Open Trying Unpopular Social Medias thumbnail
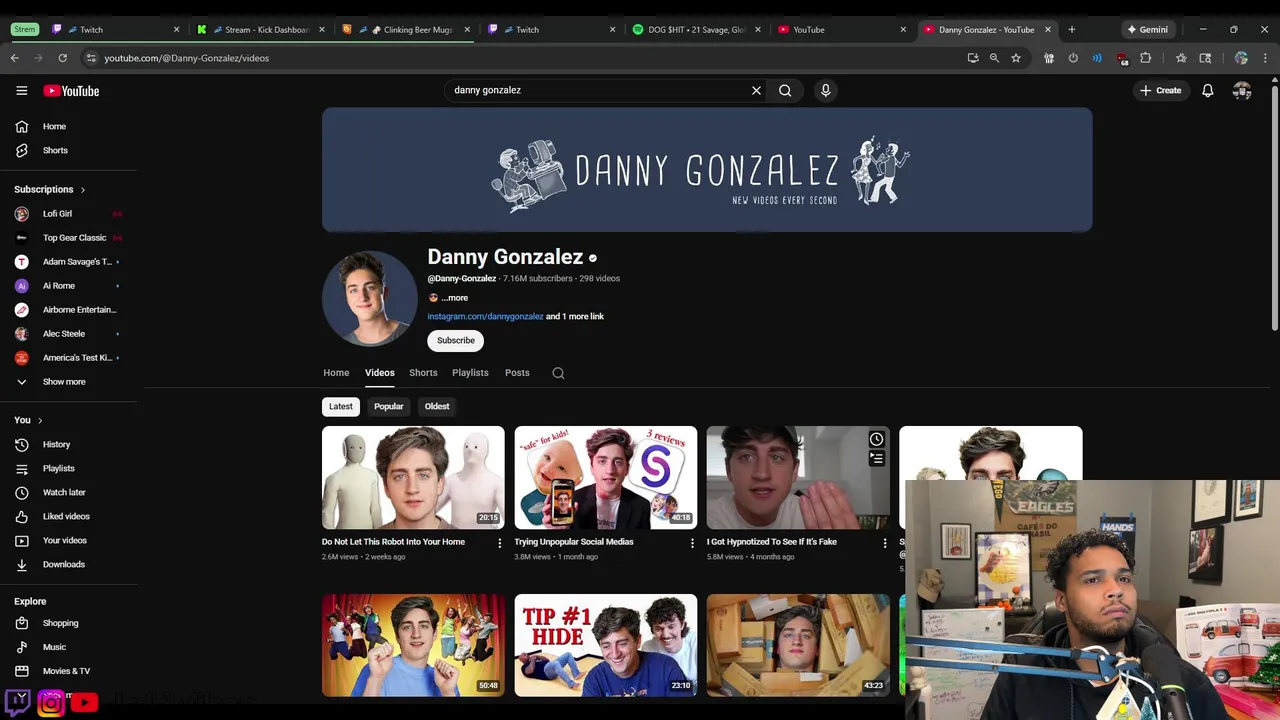The width and height of the screenshot is (1280, 720). point(606,478)
